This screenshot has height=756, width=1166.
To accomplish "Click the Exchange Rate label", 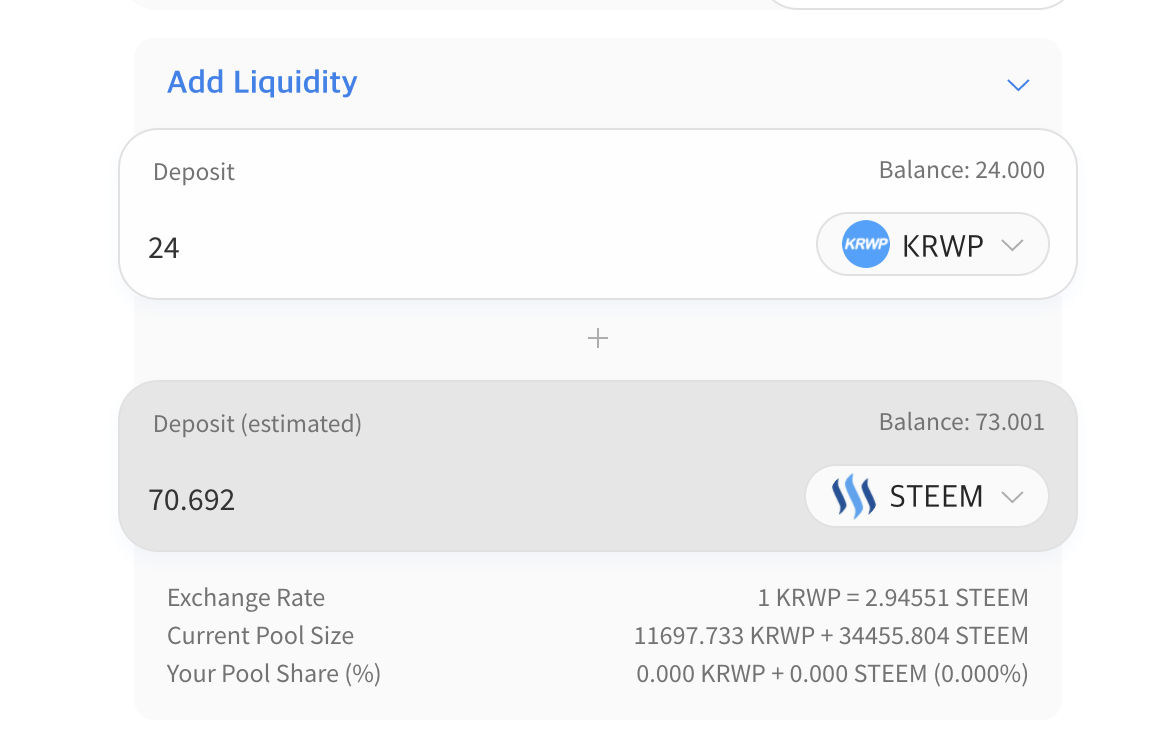I will [246, 598].
